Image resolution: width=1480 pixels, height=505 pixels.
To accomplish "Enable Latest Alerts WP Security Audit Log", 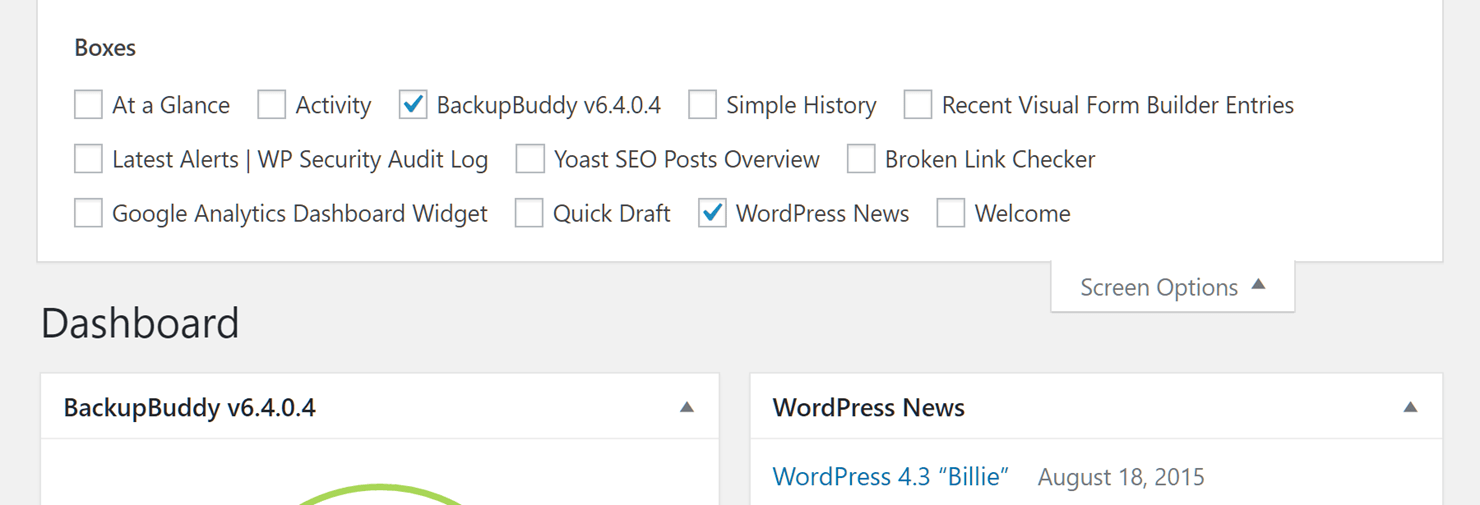I will pyautogui.click(x=88, y=158).
